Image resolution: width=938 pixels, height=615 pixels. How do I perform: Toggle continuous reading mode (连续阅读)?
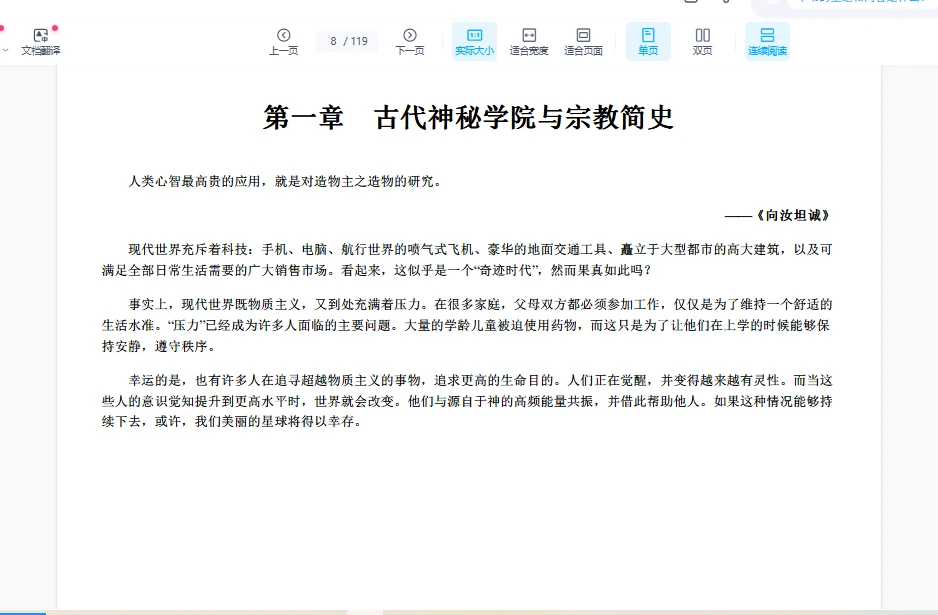point(767,41)
